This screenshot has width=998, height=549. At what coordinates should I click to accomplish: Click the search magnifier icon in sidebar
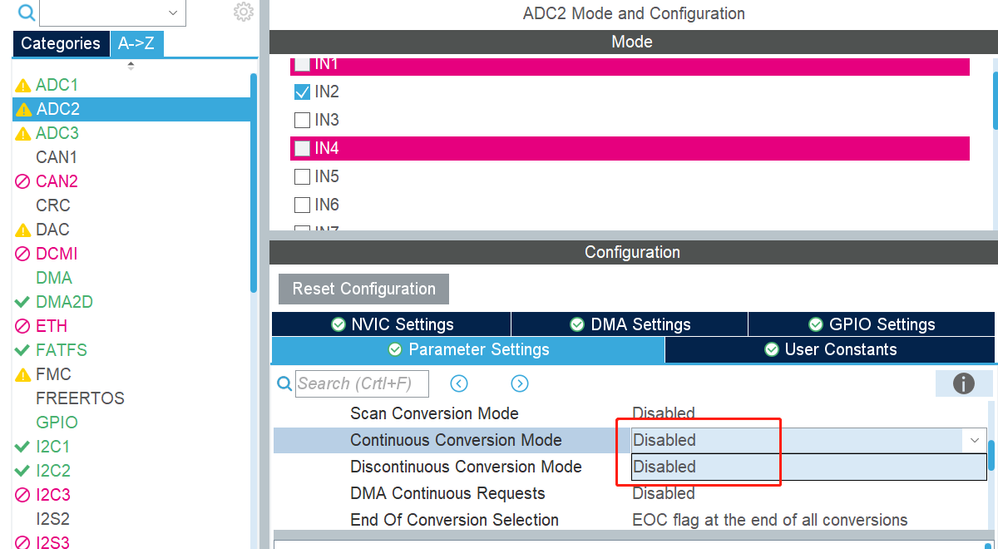[x=26, y=12]
